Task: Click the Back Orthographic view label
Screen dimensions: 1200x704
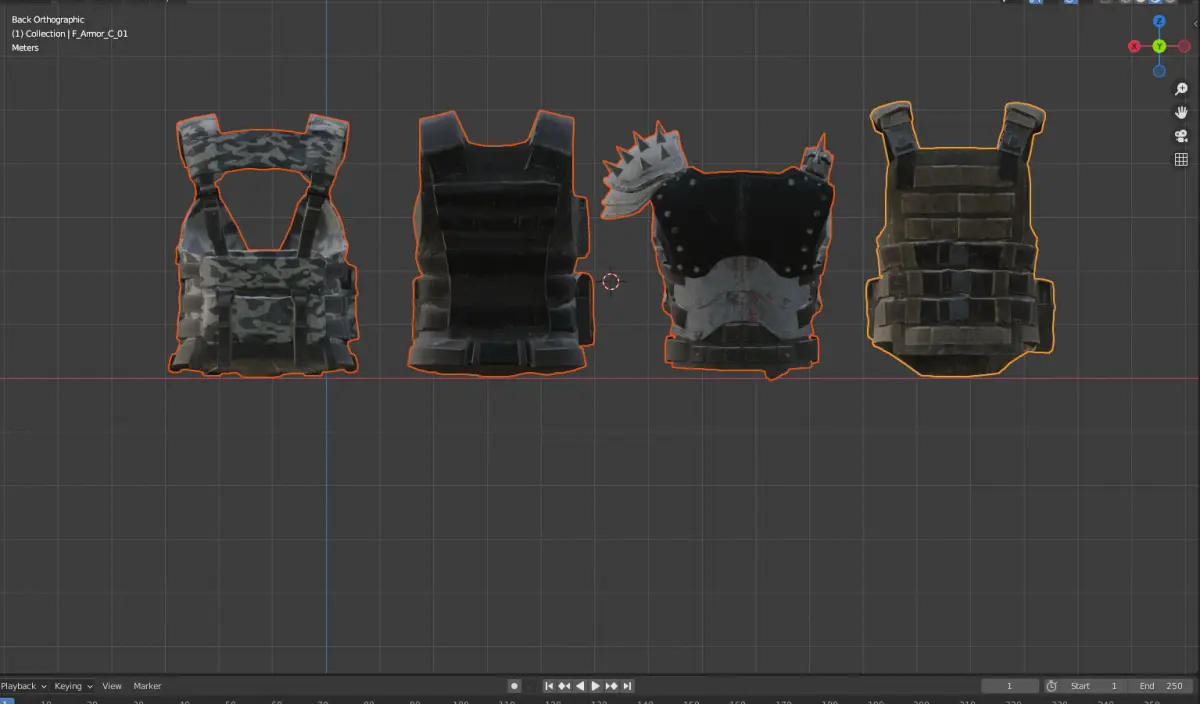Action: coord(48,20)
